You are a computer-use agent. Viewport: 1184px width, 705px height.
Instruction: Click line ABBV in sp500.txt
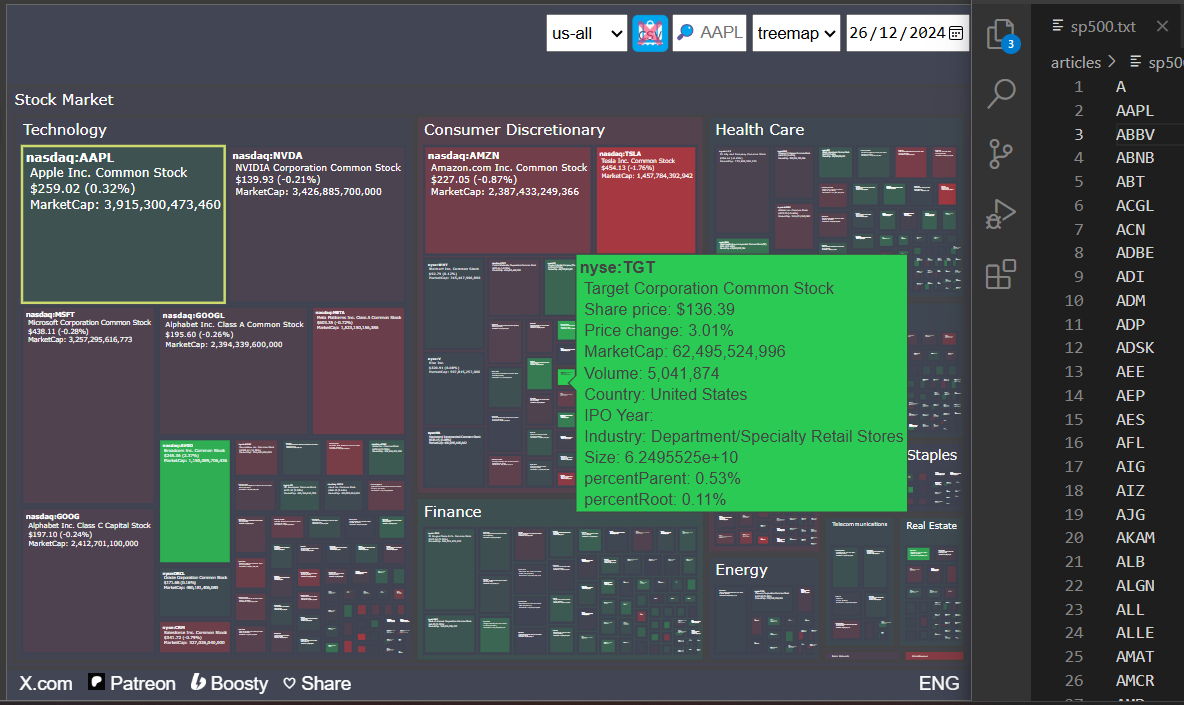[1135, 134]
